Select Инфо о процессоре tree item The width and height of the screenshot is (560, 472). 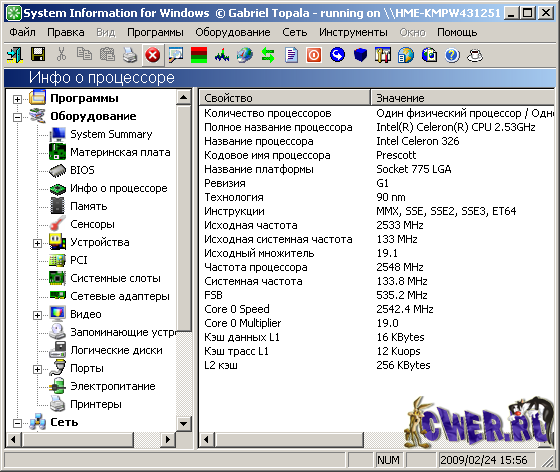point(119,188)
